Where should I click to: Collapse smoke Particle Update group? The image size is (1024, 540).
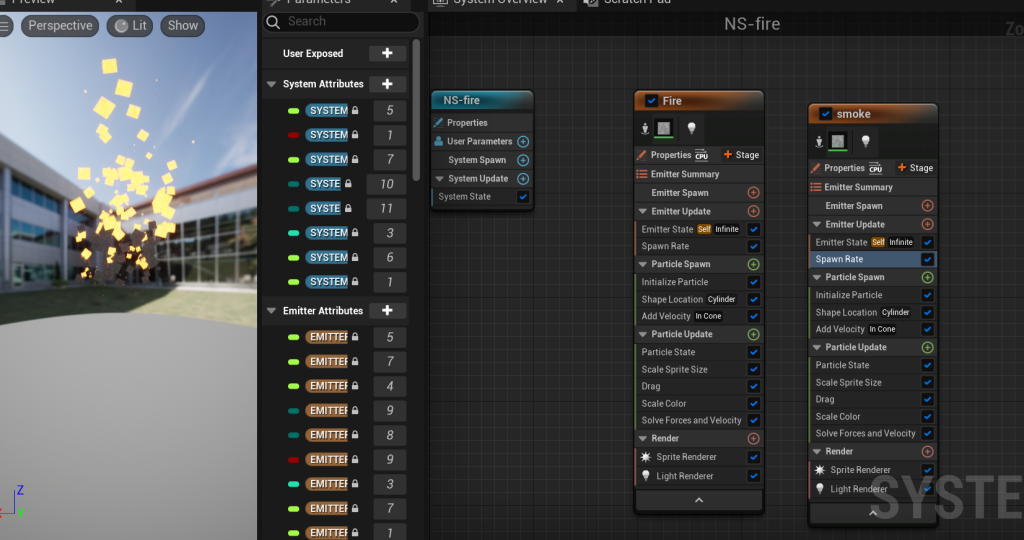tap(817, 347)
